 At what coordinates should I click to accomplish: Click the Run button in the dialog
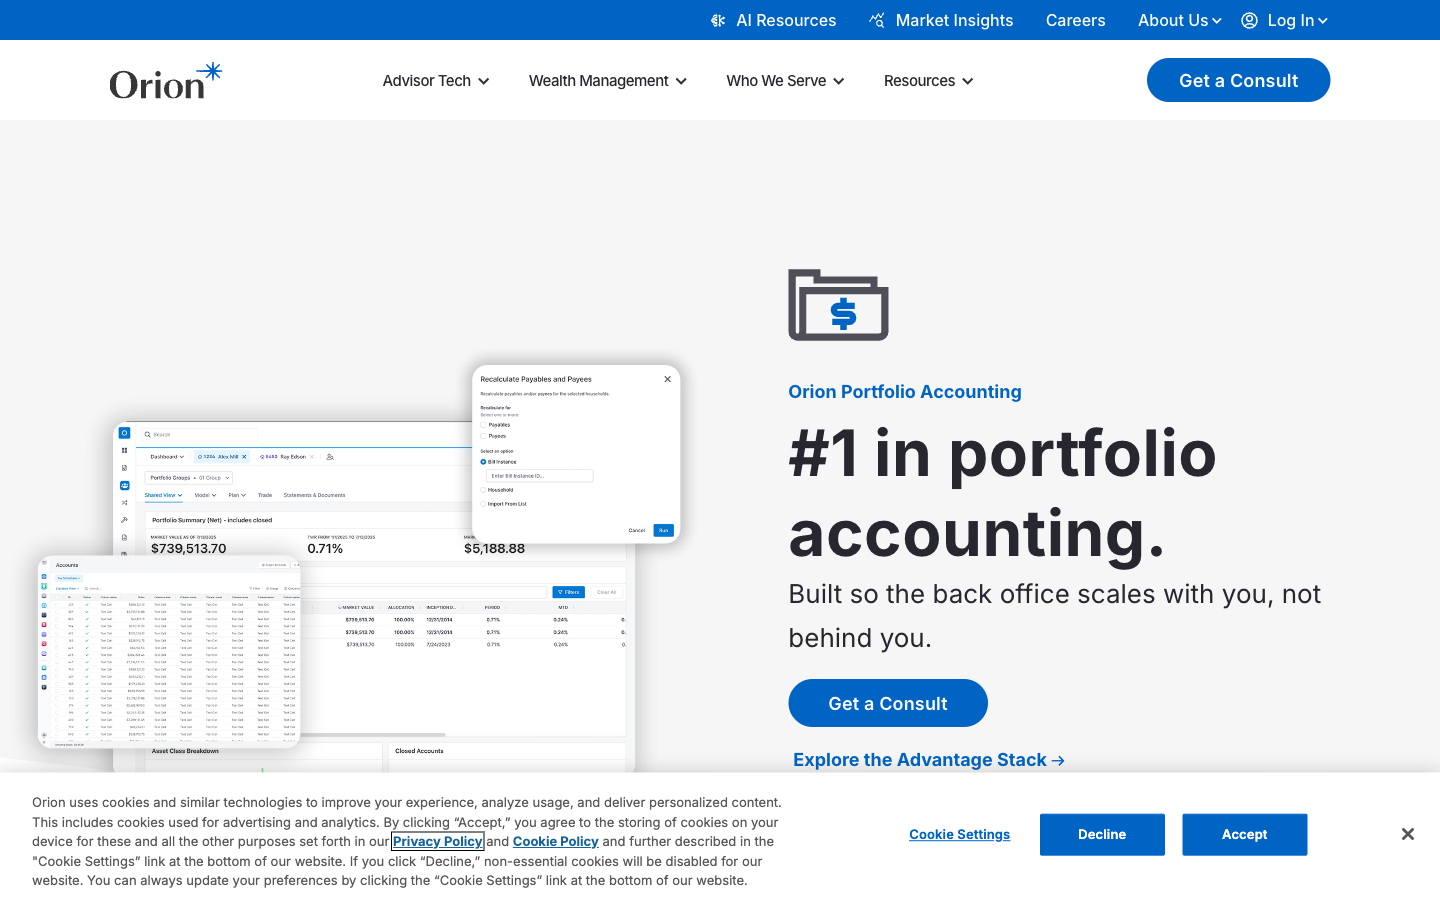click(x=663, y=530)
